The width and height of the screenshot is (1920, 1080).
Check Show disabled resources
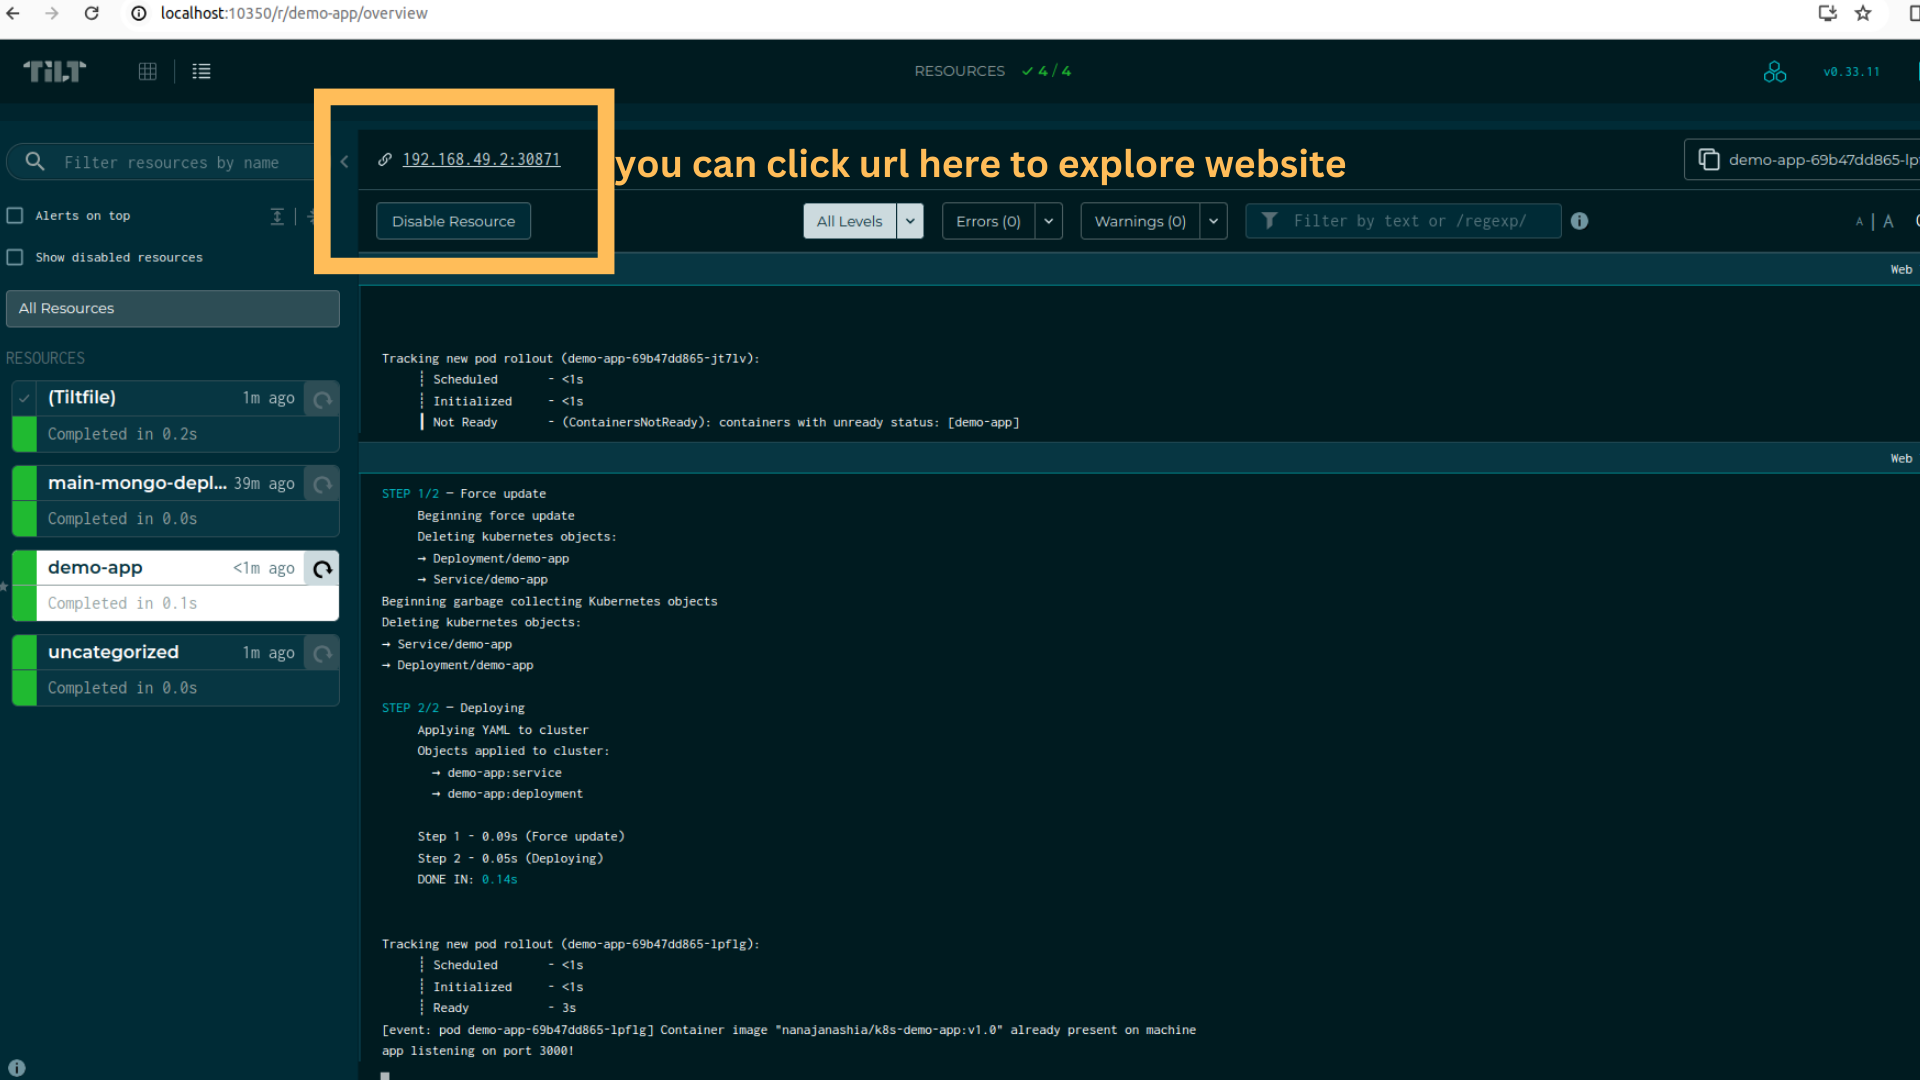pyautogui.click(x=15, y=257)
